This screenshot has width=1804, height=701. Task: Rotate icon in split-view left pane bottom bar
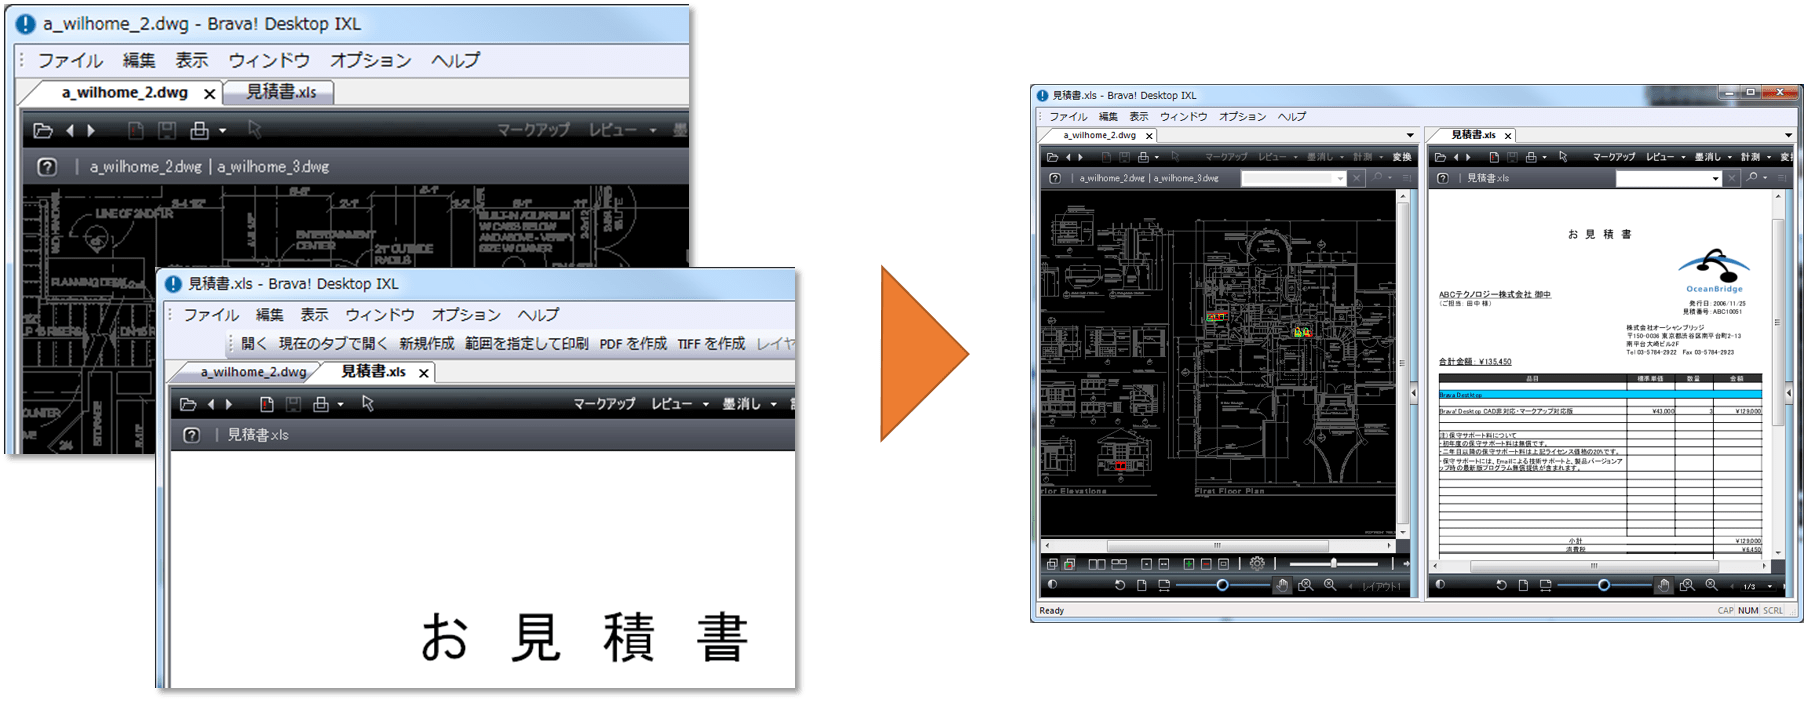point(1120,585)
